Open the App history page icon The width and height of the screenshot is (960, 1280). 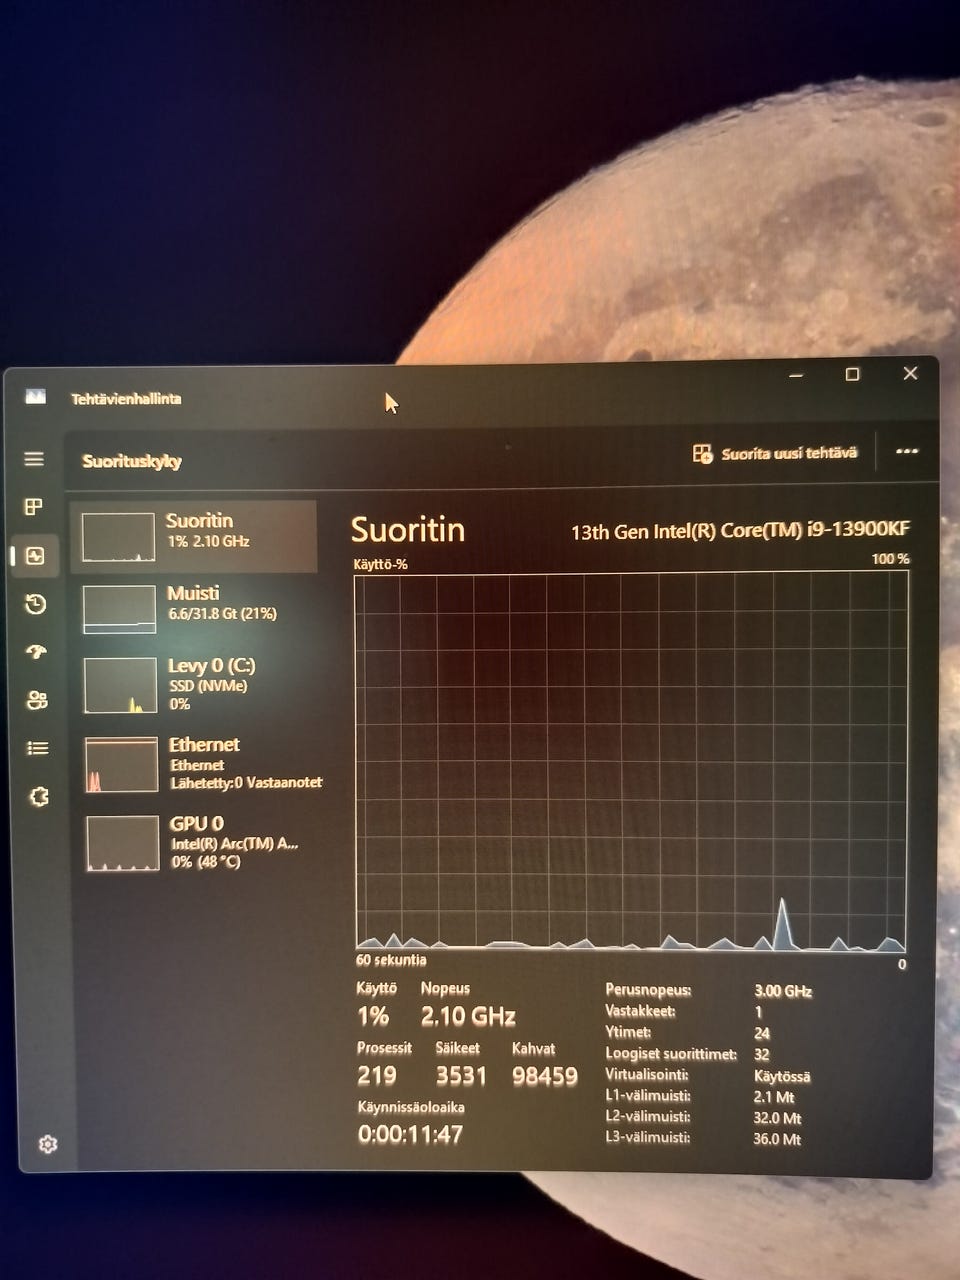[x=35, y=603]
